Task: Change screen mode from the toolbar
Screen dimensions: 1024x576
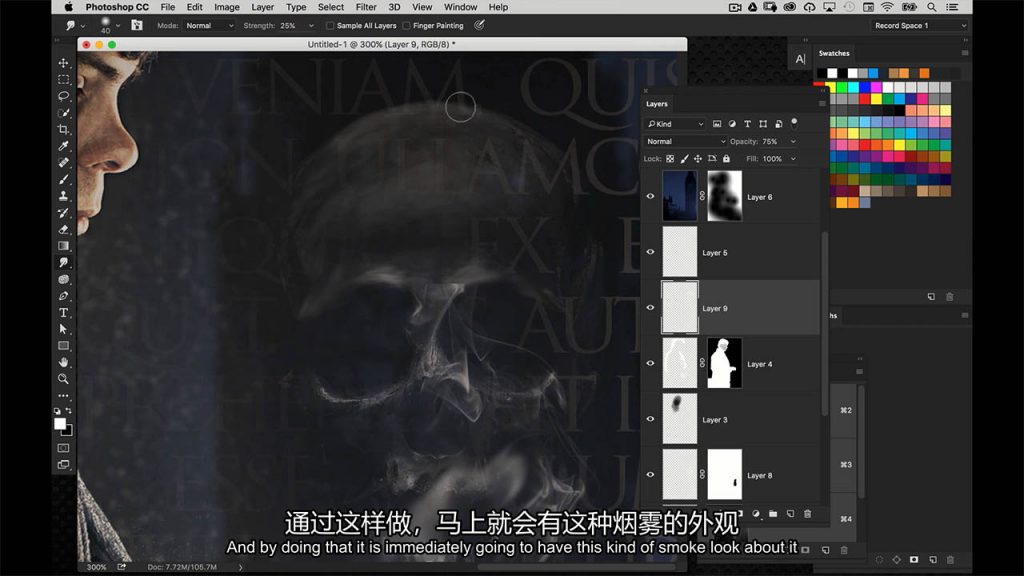Action: (63, 465)
